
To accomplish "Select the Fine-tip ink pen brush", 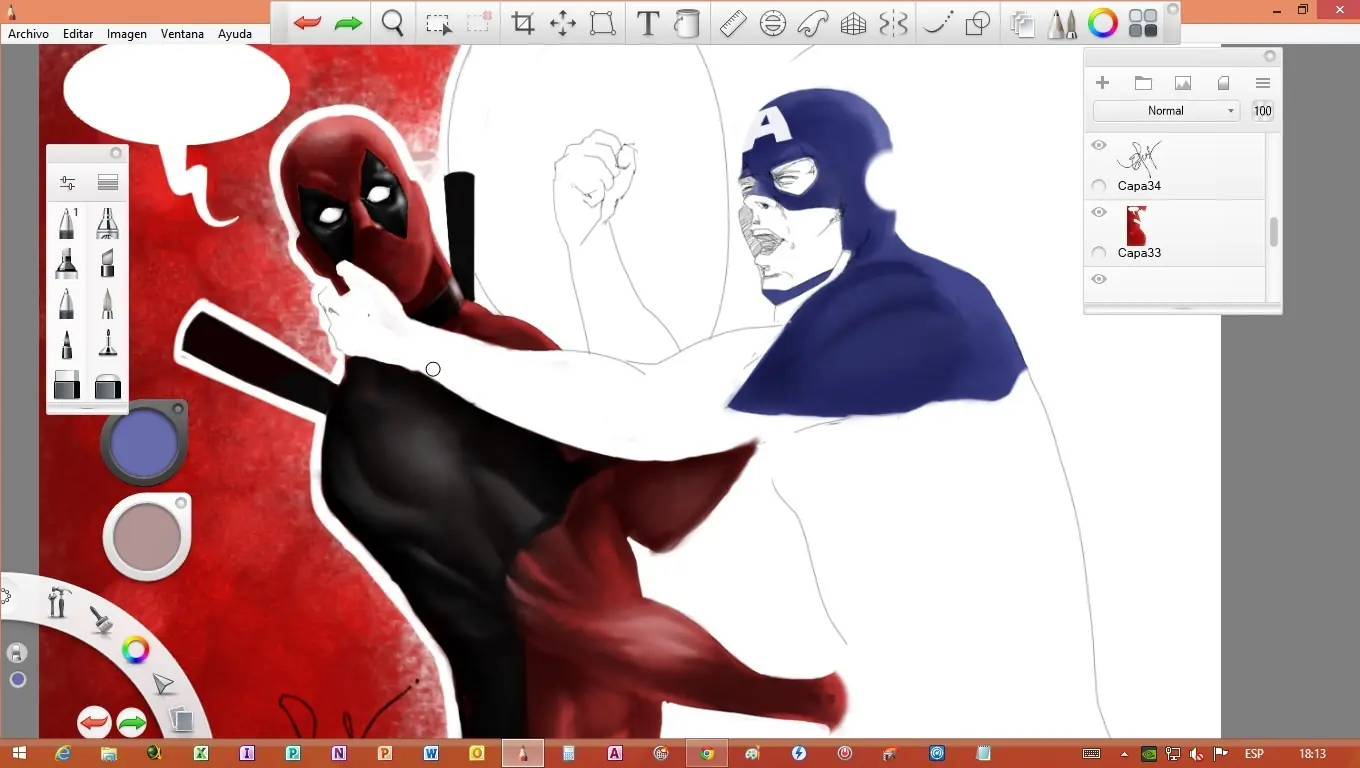I will [67, 344].
